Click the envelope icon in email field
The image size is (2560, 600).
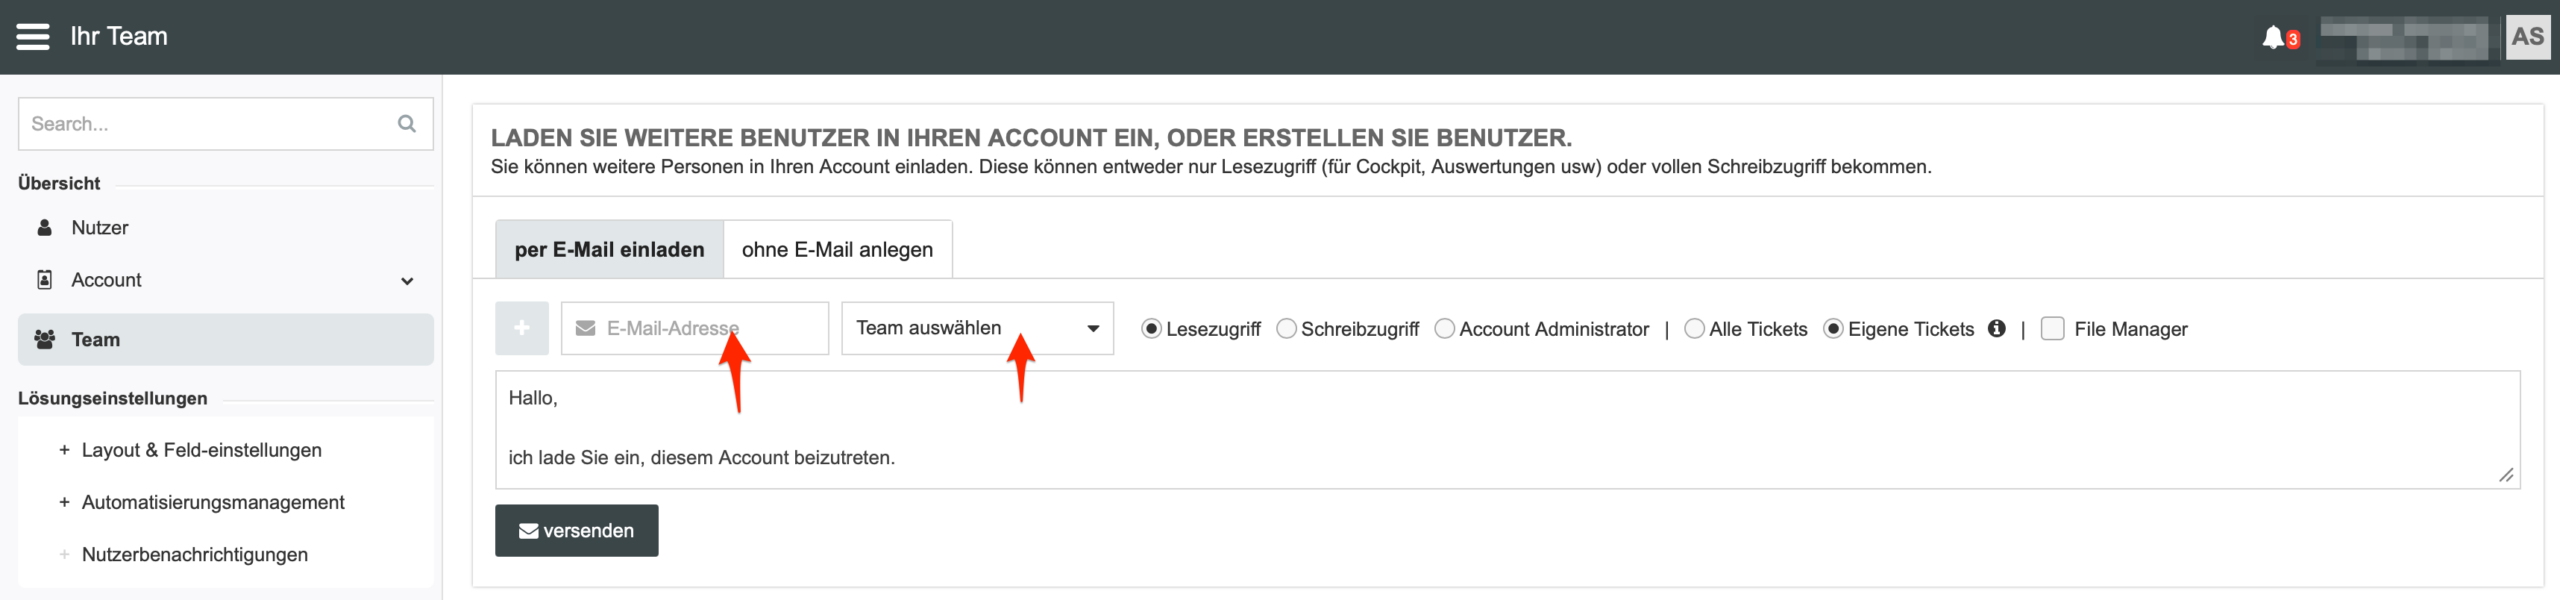click(x=586, y=328)
